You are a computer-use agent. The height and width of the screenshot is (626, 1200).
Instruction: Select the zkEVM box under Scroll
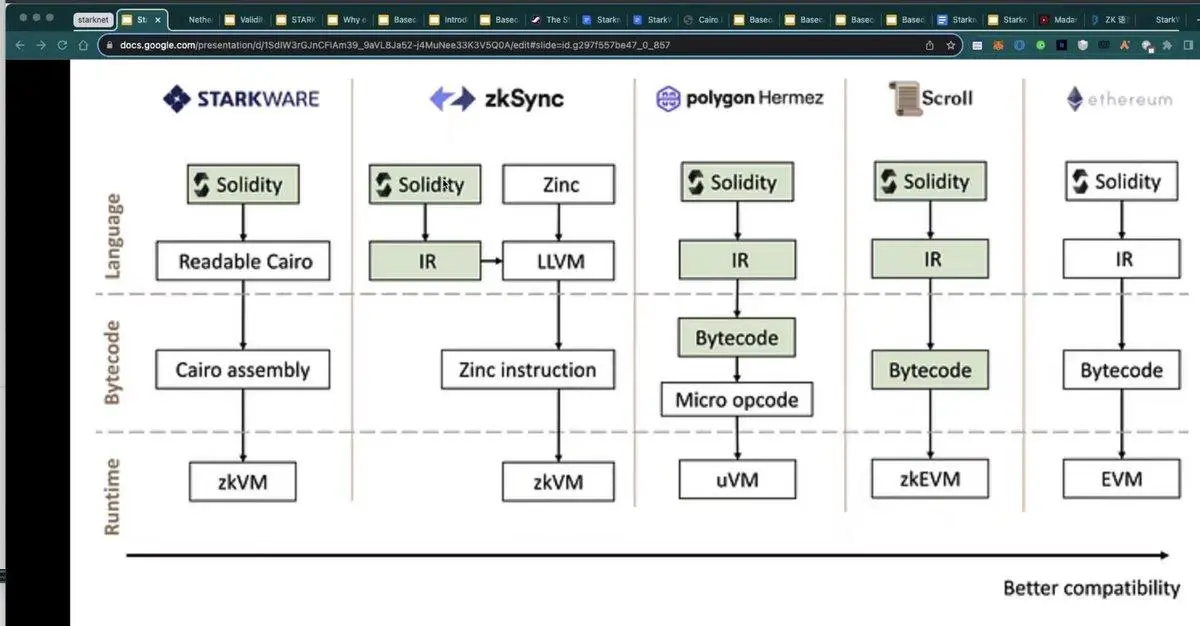(930, 478)
